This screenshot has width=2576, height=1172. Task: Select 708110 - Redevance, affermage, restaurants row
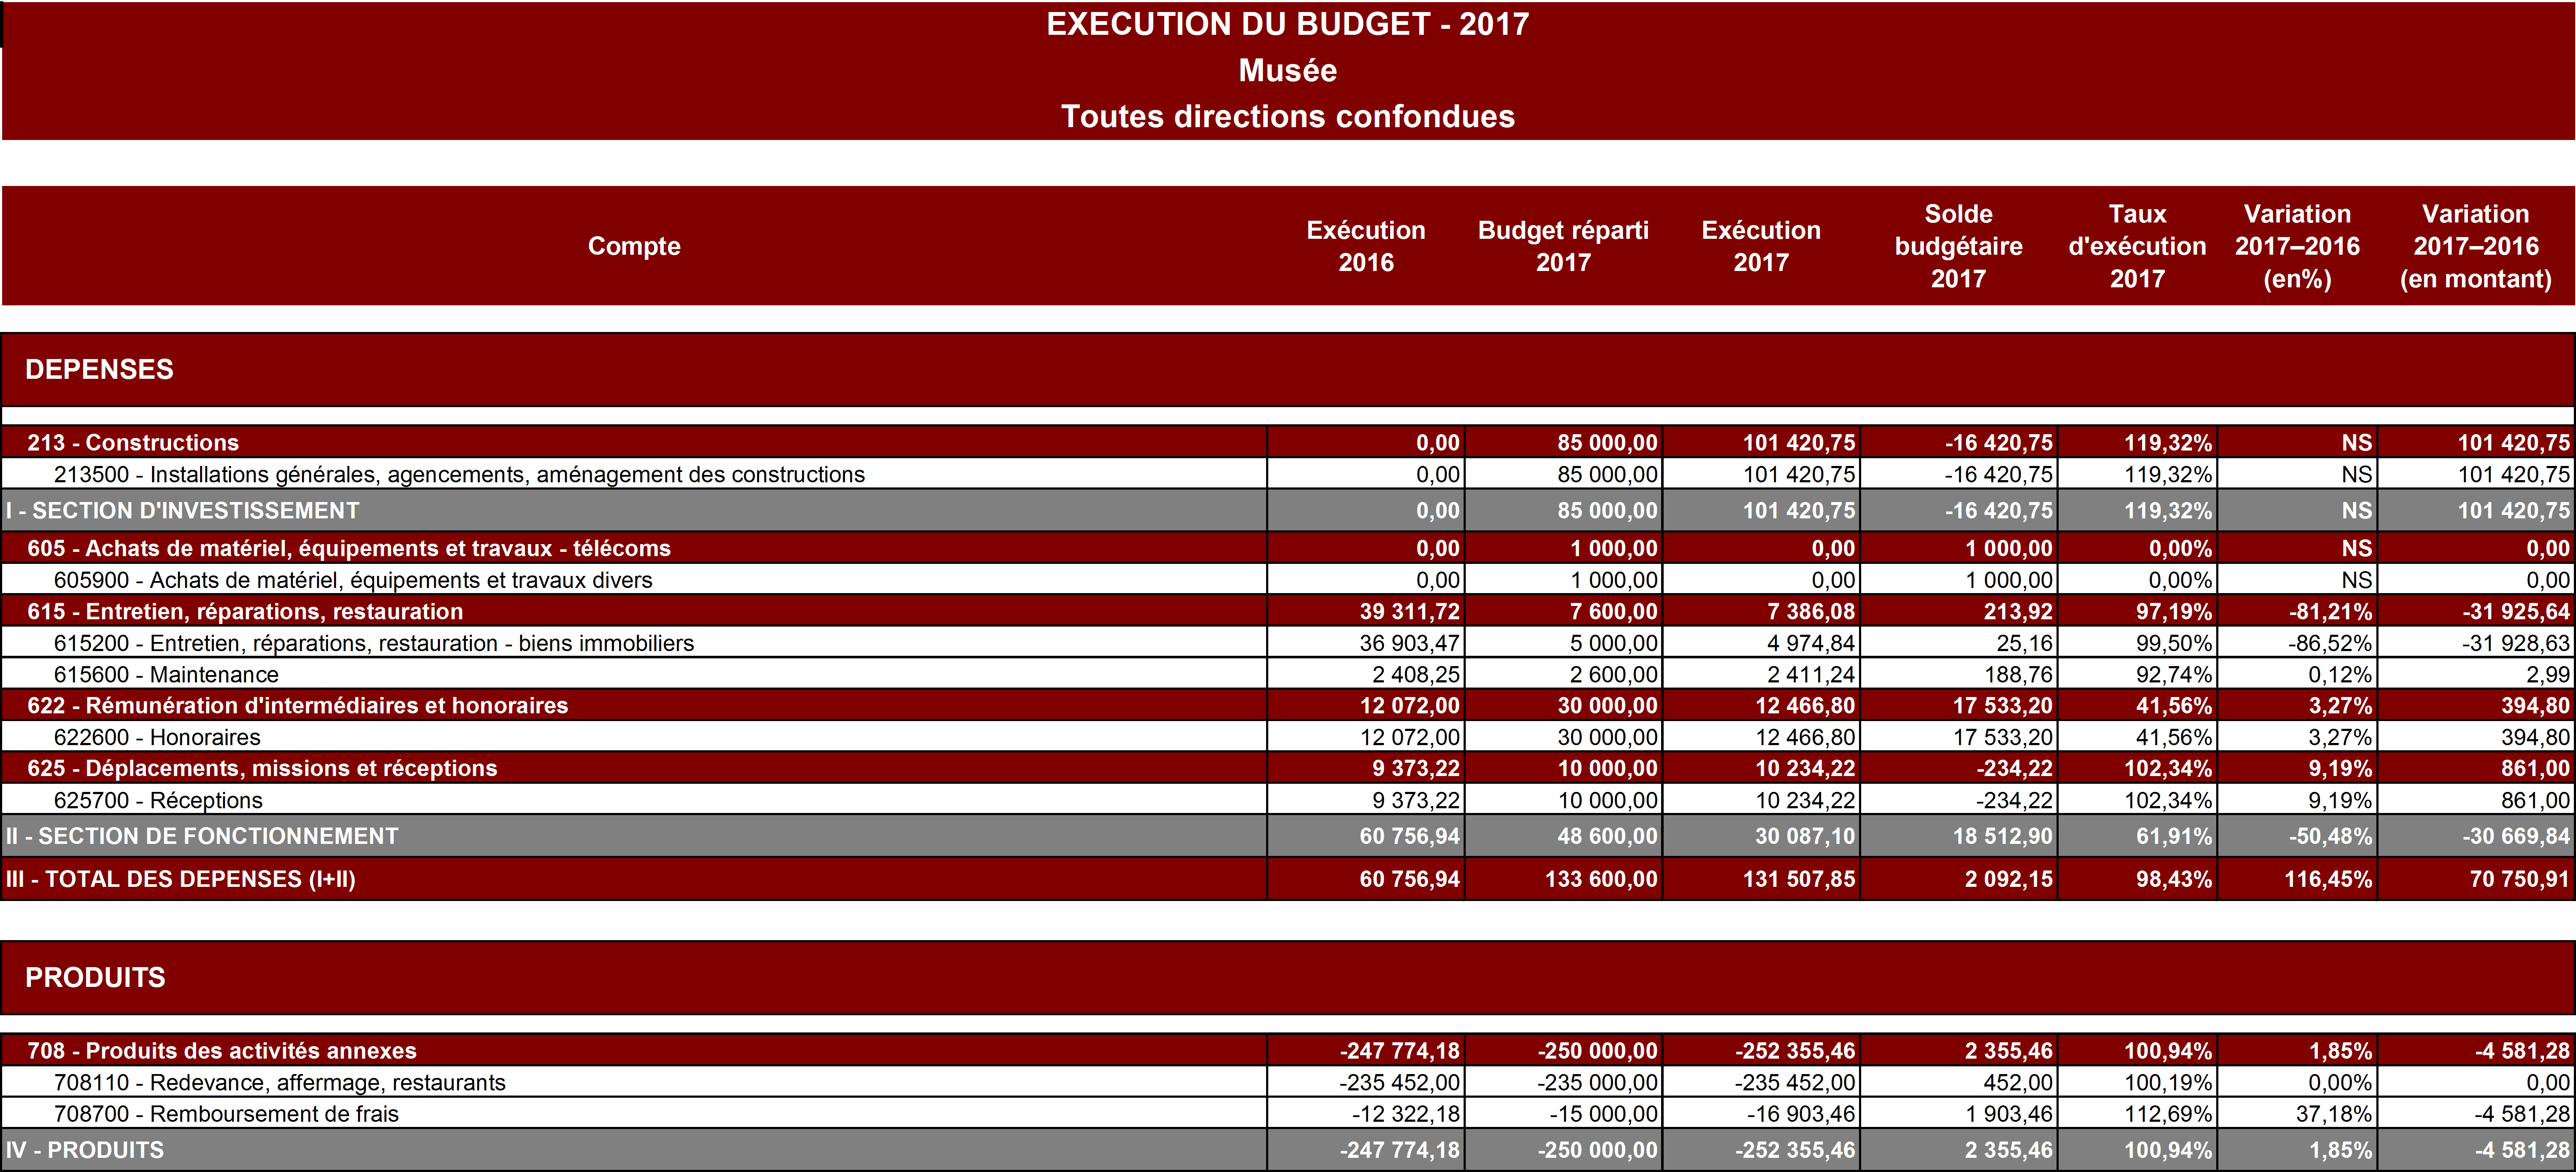[280, 1082]
